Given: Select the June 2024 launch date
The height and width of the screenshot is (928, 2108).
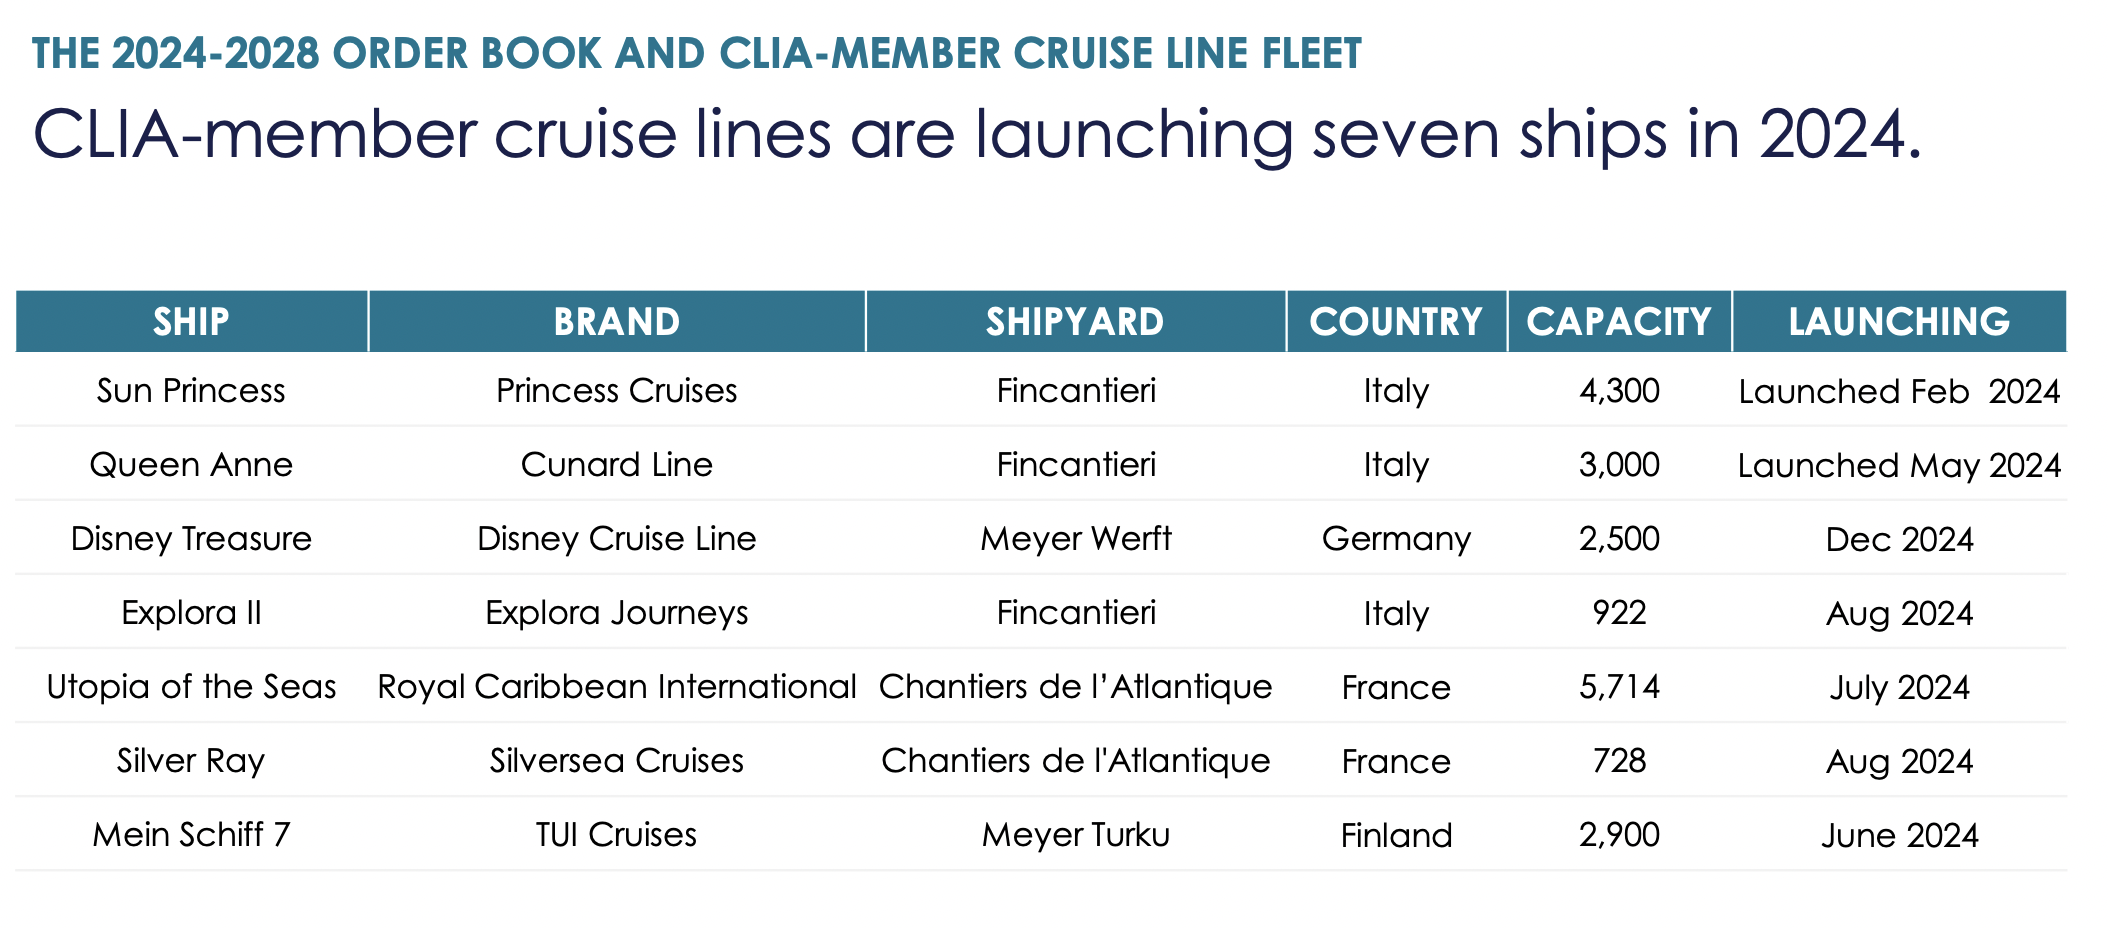Looking at the screenshot, I should point(1899,835).
